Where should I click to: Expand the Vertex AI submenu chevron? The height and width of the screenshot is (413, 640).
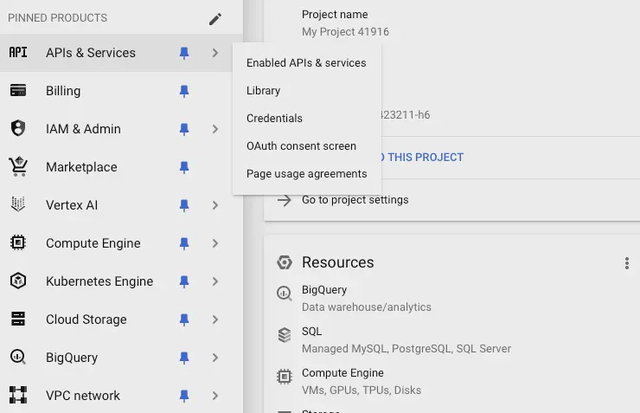click(215, 205)
